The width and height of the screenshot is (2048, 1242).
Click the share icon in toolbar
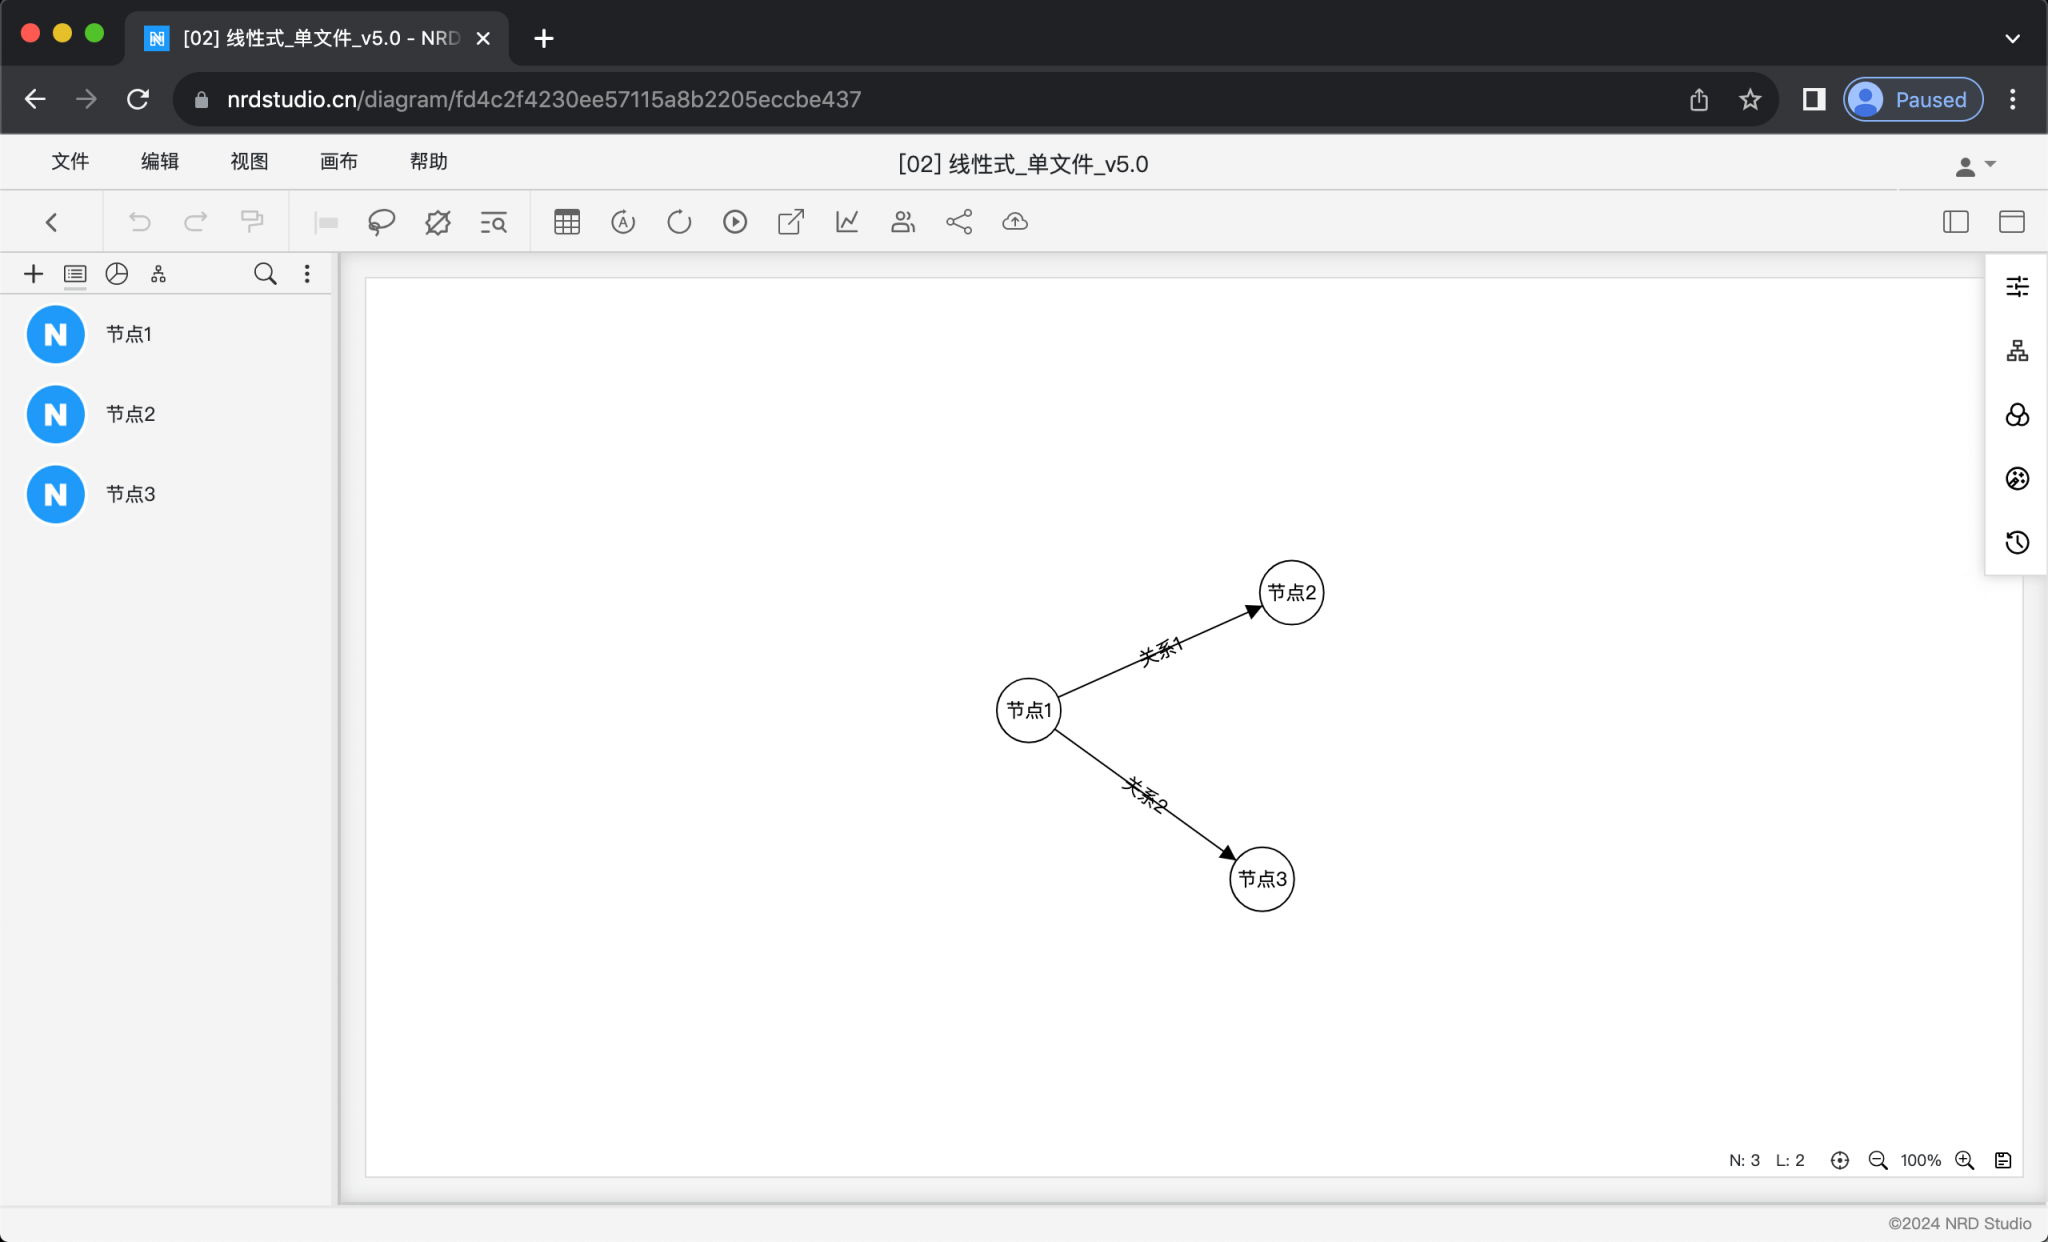959,222
